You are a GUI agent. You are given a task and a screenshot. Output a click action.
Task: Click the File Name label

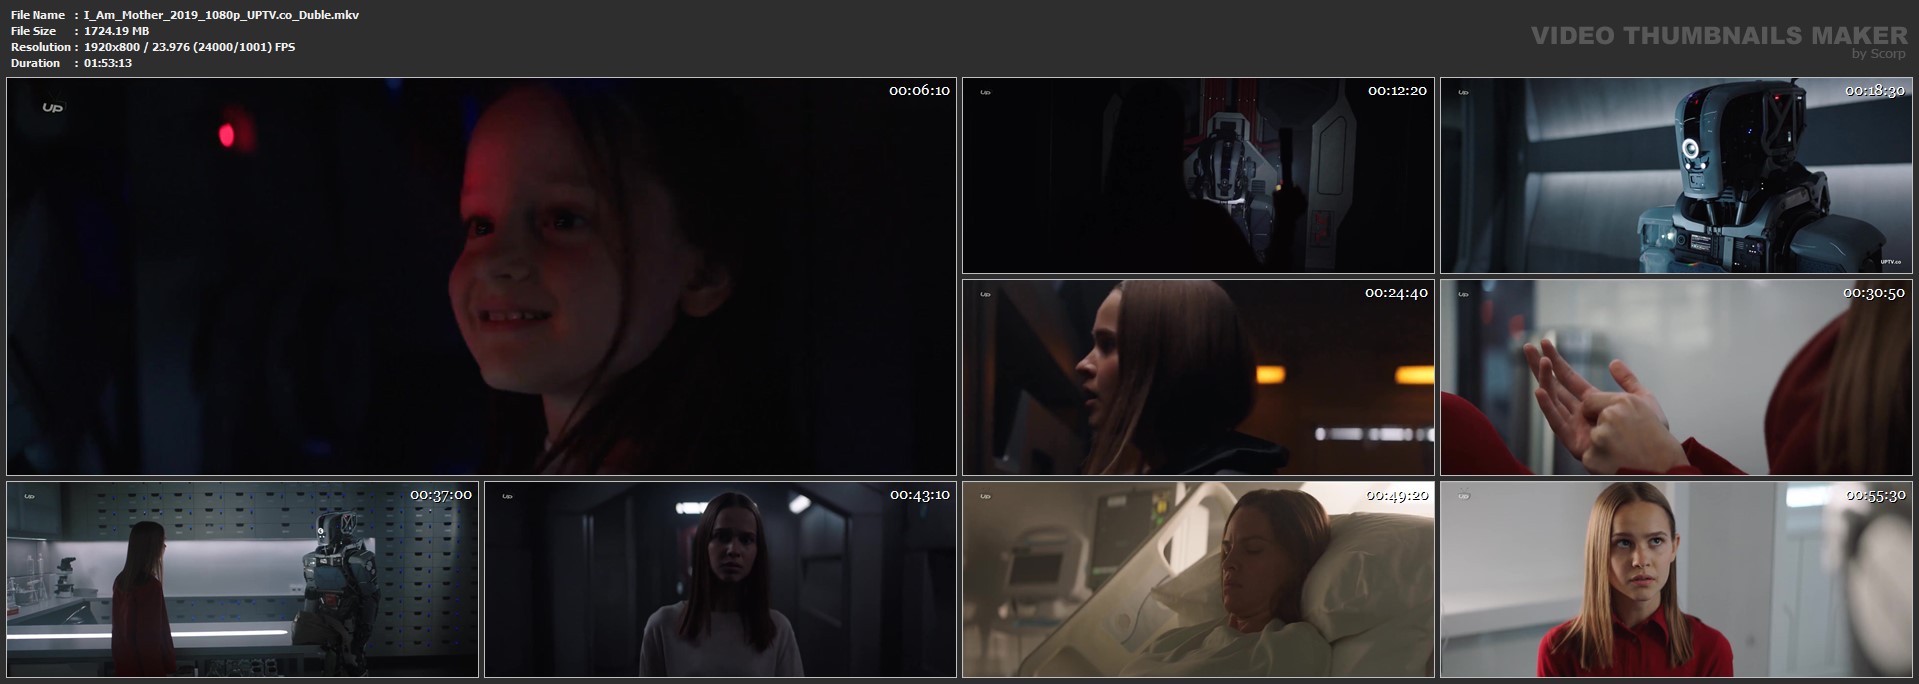[x=38, y=15]
